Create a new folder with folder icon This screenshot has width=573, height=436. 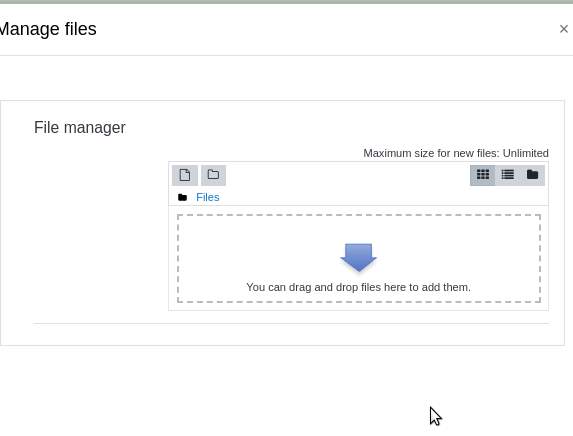click(213, 175)
